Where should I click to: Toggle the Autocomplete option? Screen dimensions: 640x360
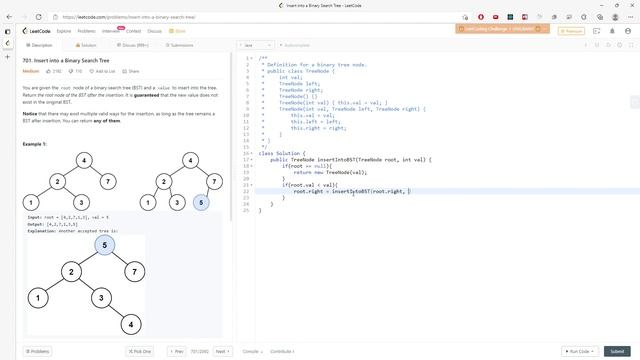pos(295,45)
